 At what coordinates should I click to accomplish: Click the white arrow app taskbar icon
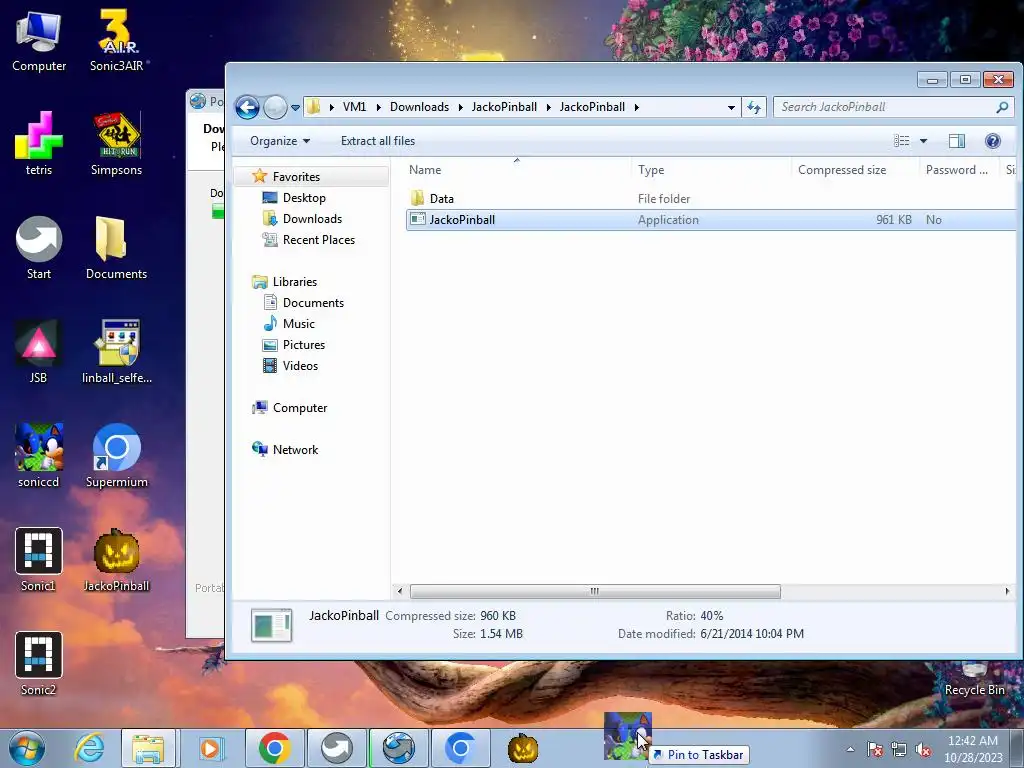coord(336,748)
